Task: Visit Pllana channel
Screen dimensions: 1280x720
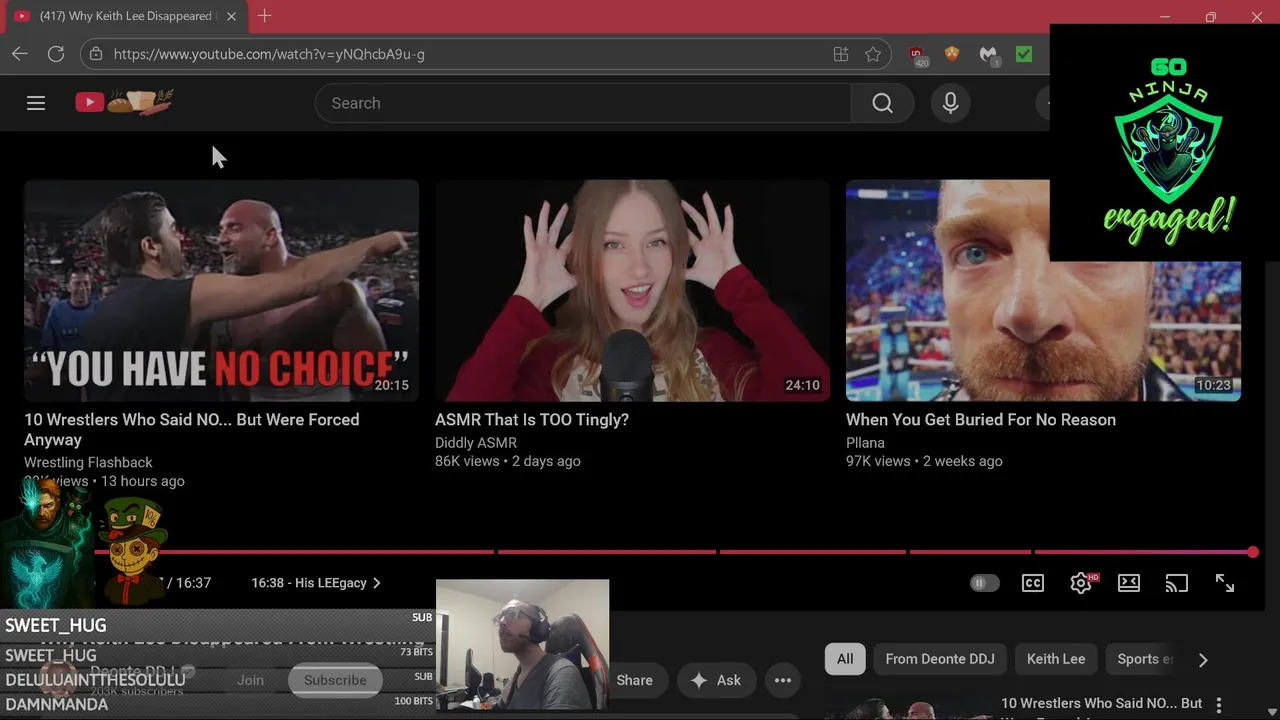Action: pos(865,442)
